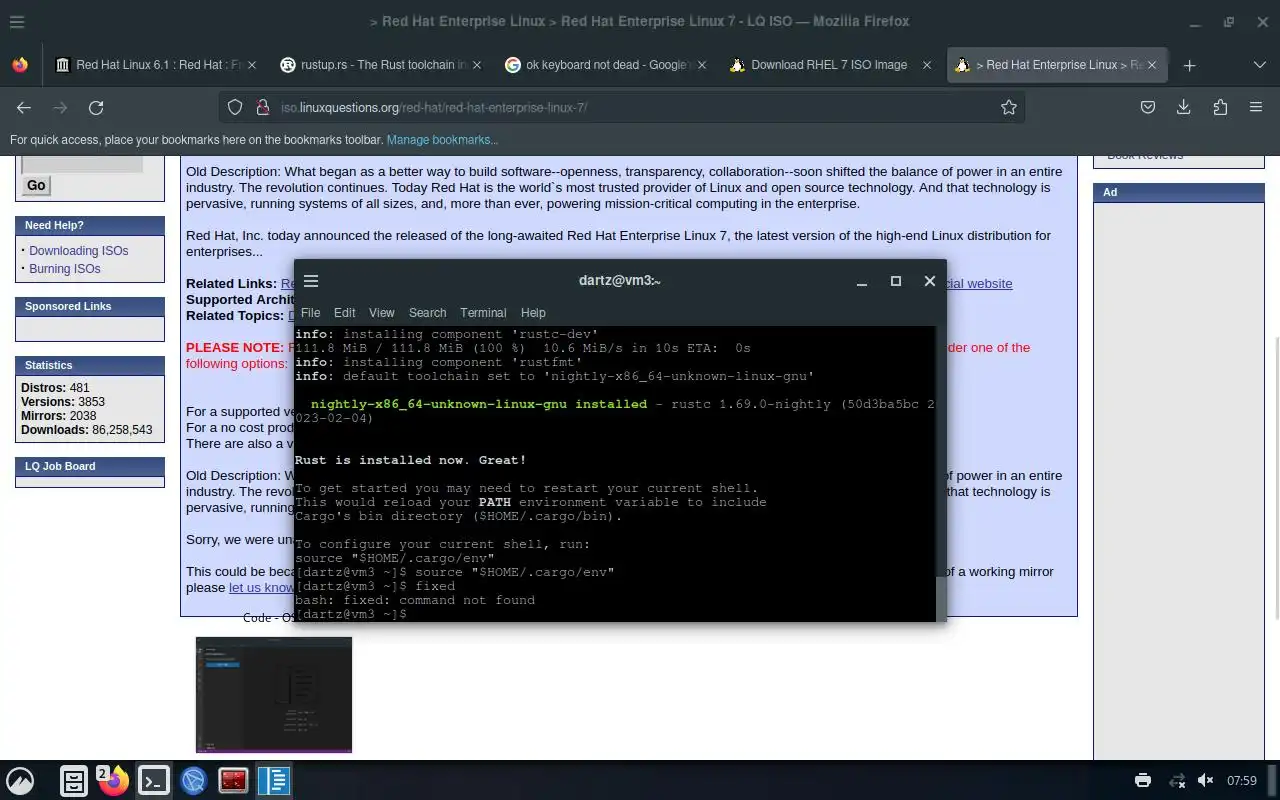
Task: Open the printer tray icon
Action: (x=1143, y=780)
